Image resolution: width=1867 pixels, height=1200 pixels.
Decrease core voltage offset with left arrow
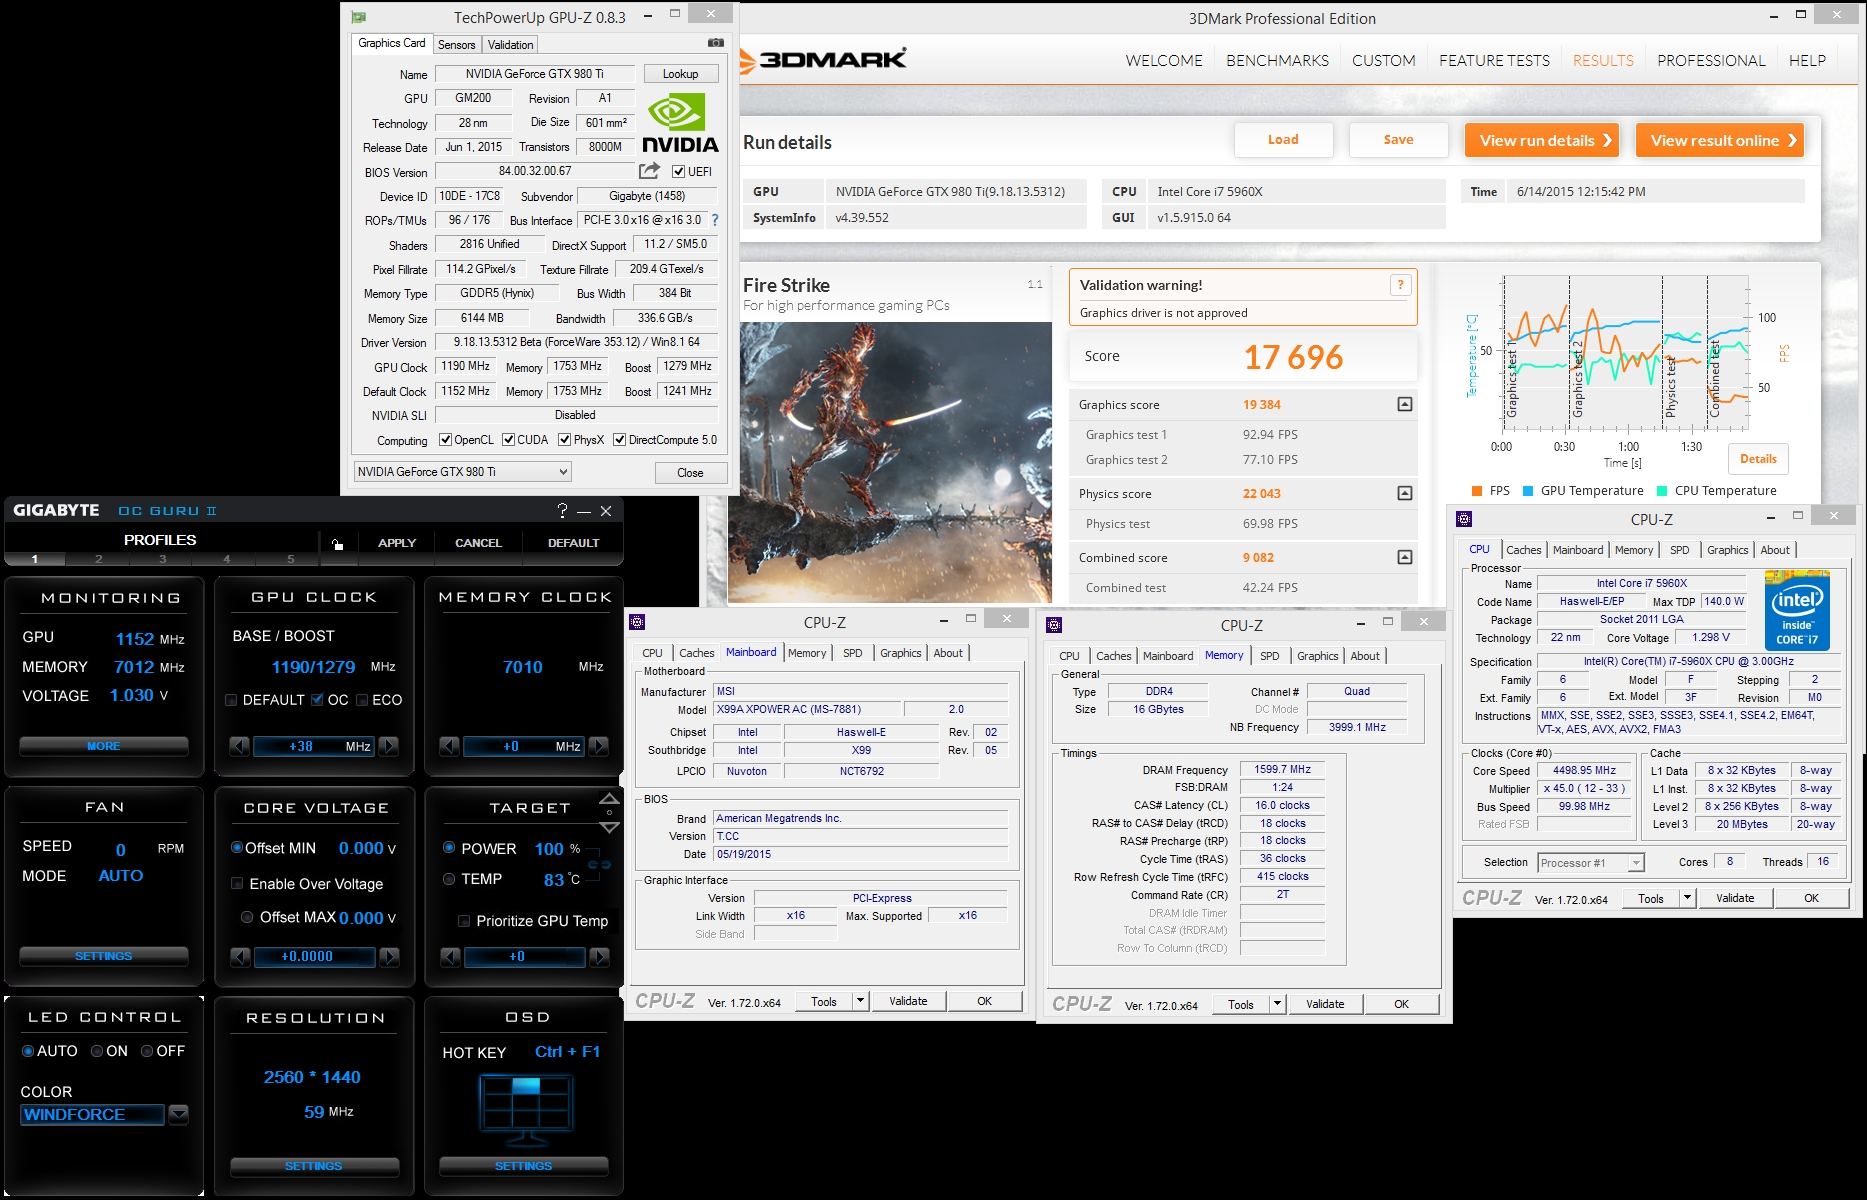tap(240, 957)
